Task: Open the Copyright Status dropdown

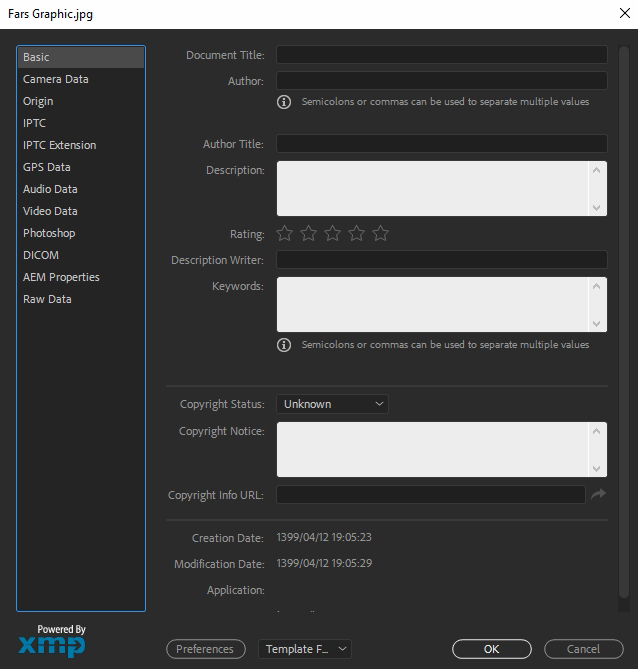Action: point(332,404)
